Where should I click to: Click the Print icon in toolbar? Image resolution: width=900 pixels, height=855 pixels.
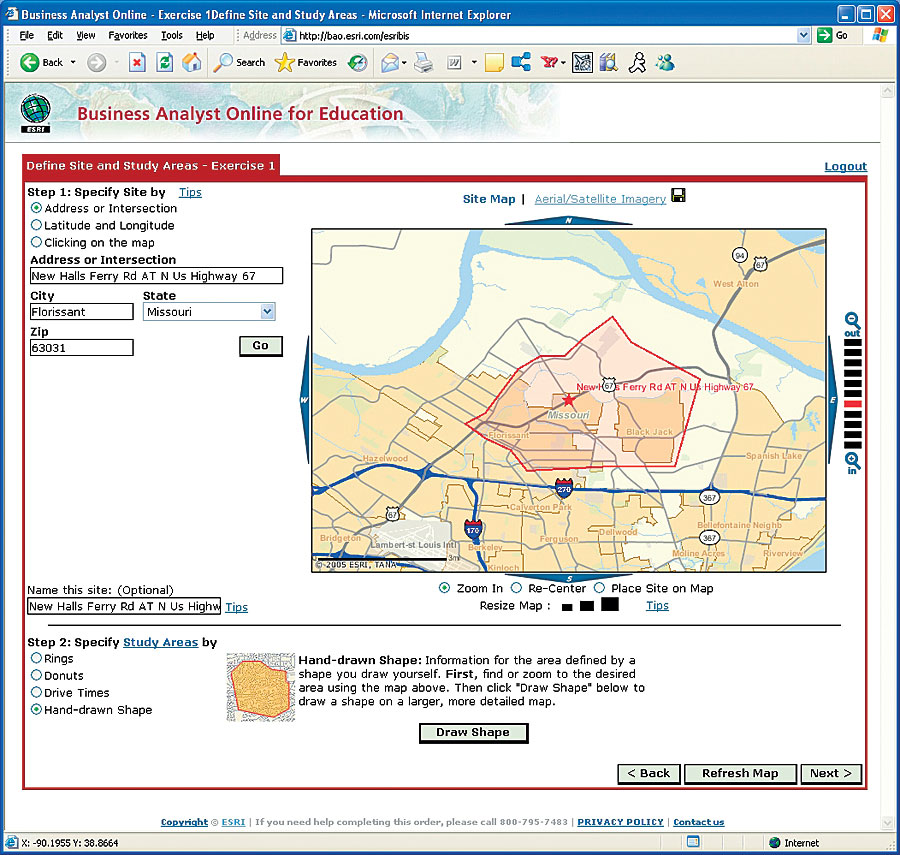pos(424,63)
